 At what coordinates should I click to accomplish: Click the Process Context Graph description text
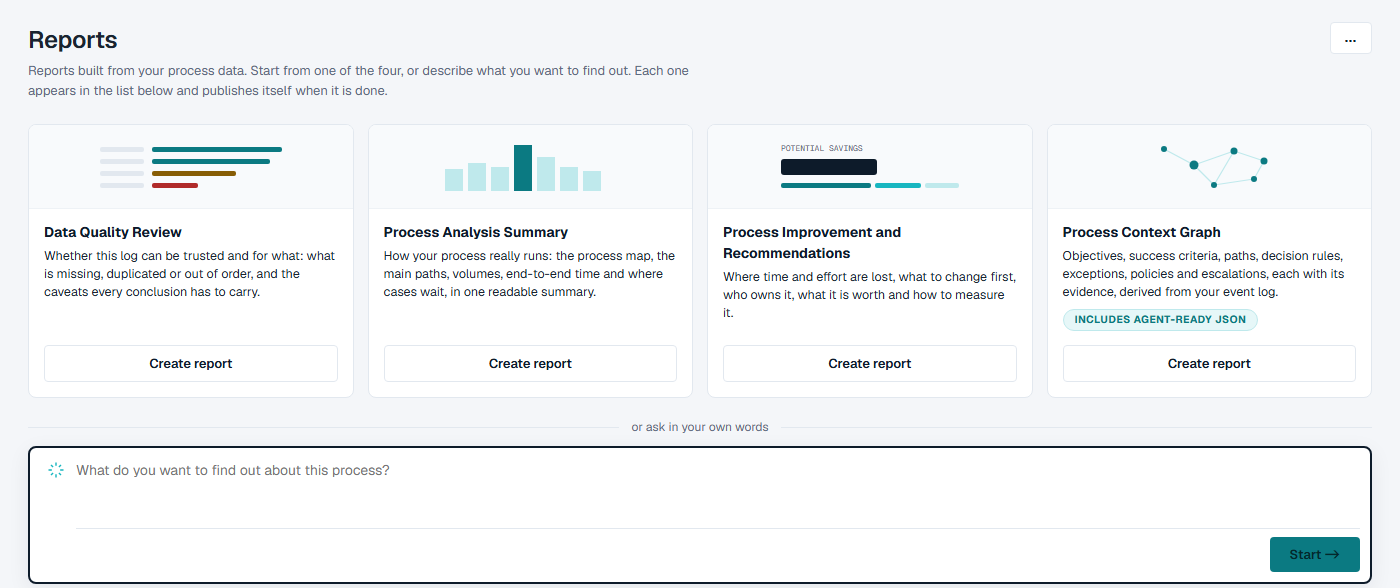tap(1205, 274)
